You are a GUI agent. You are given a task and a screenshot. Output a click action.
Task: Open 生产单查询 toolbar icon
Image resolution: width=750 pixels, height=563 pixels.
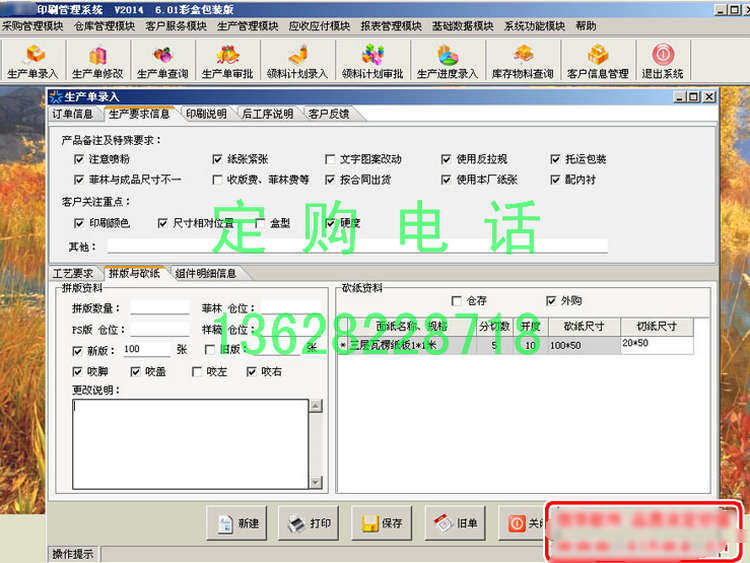click(163, 60)
